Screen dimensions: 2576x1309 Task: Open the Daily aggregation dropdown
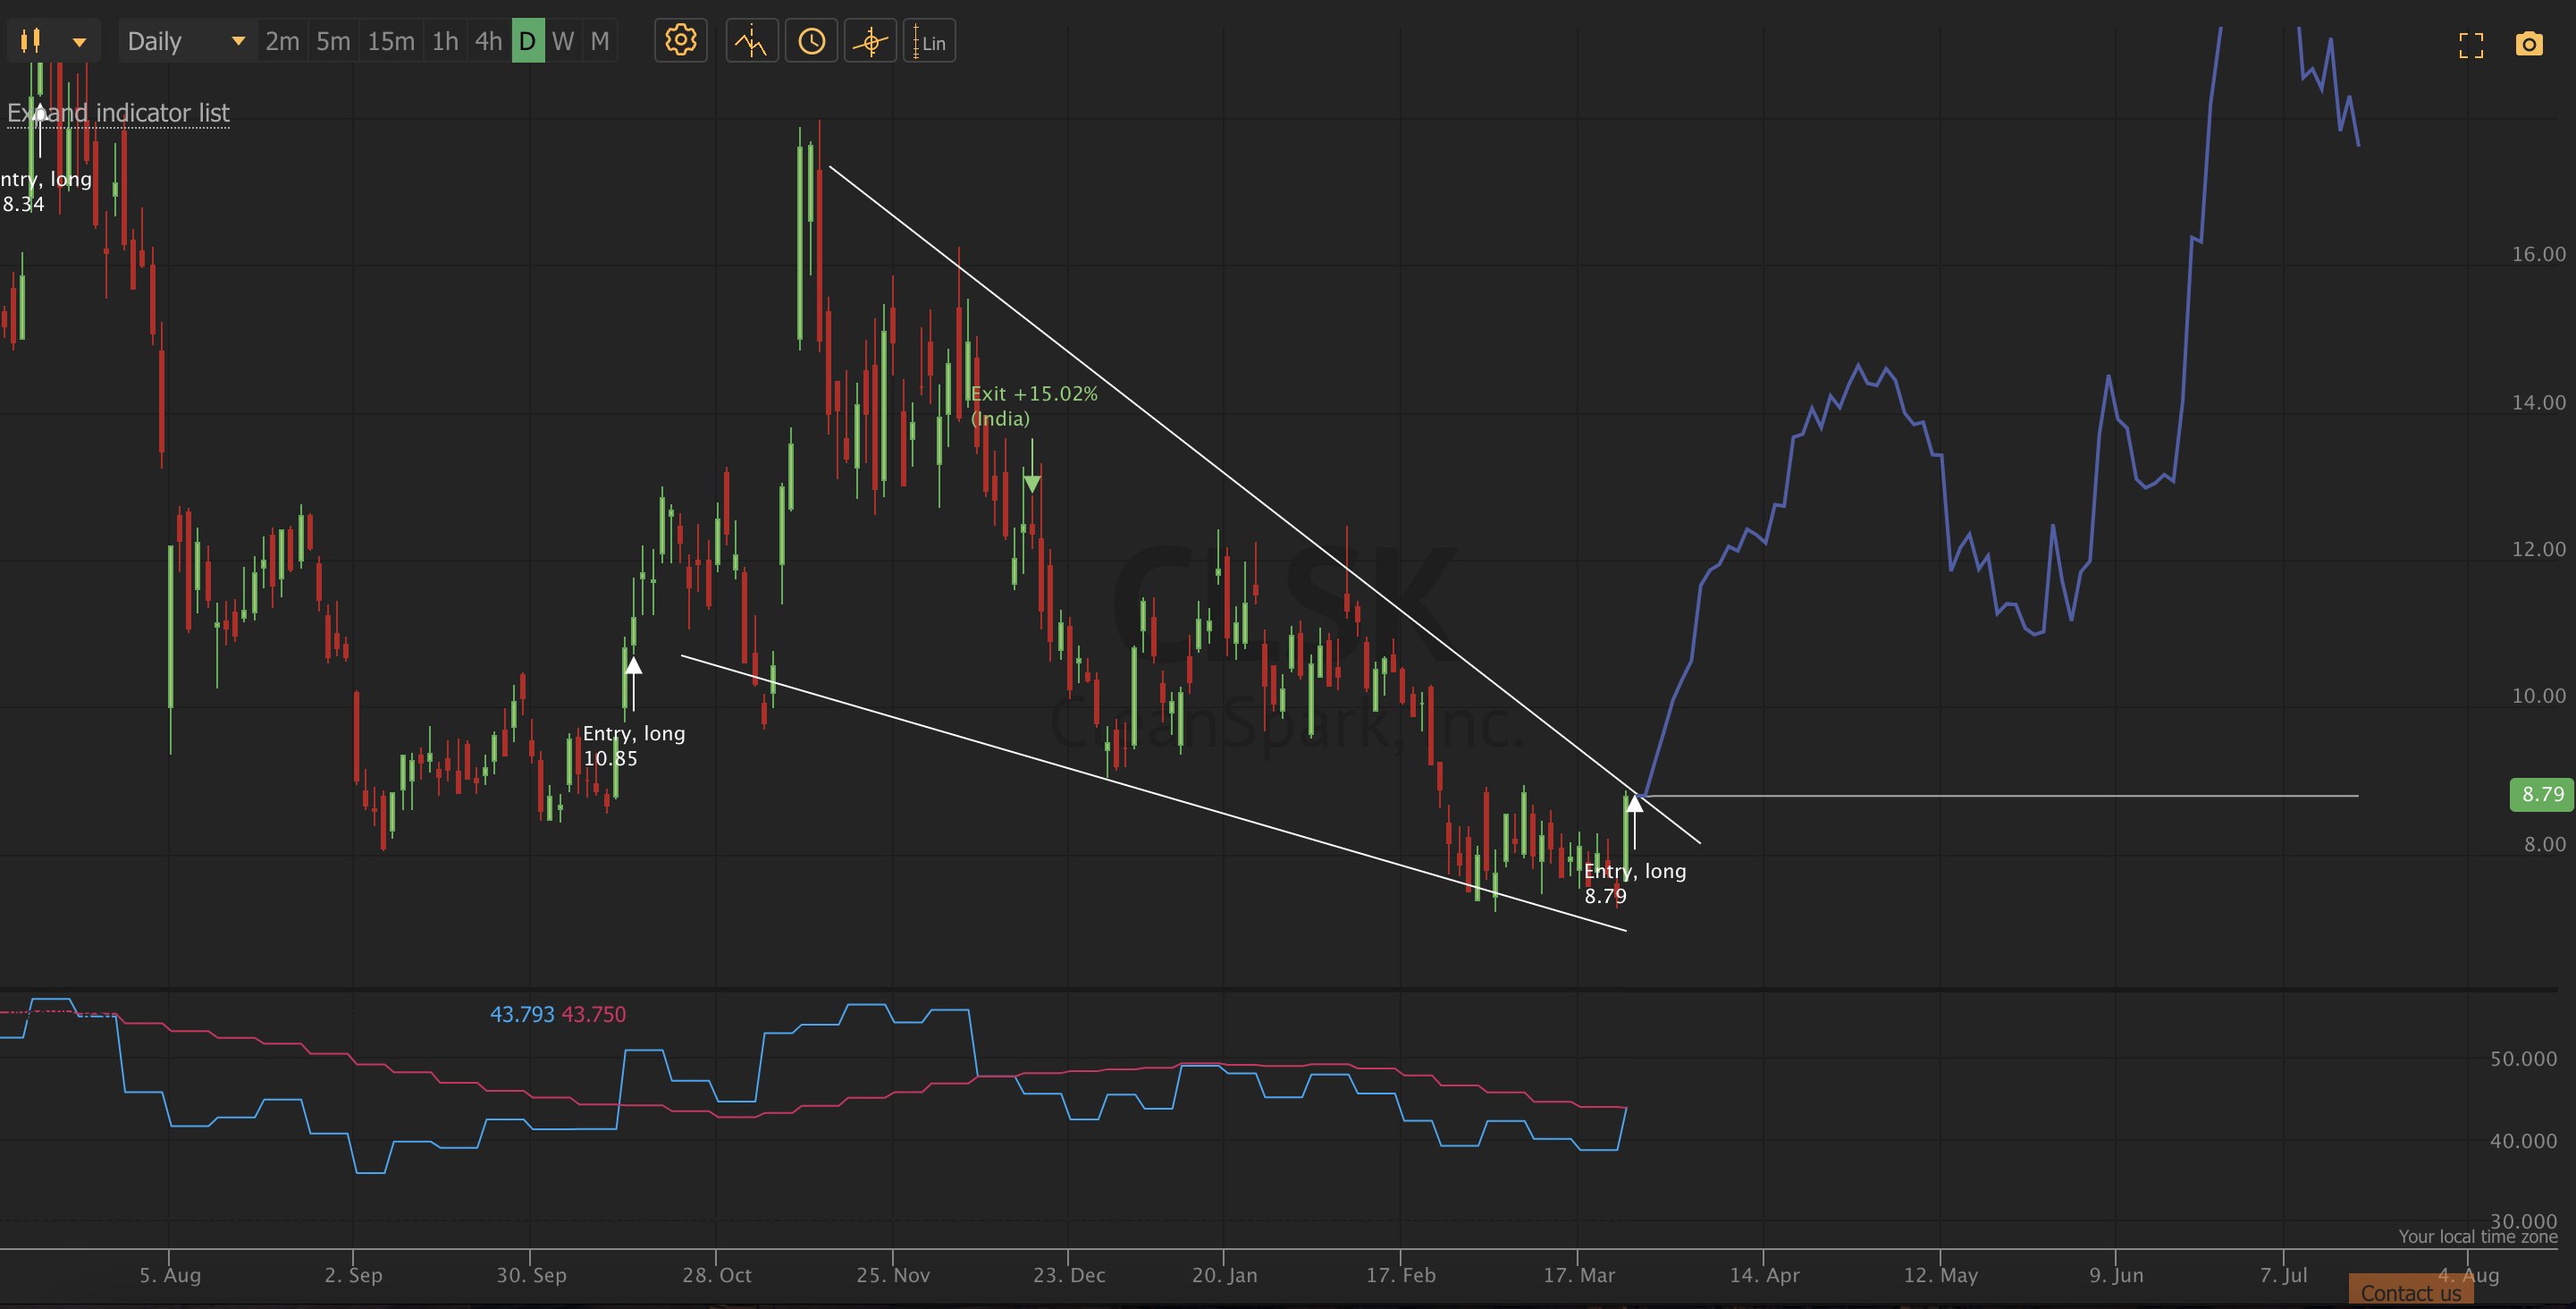click(186, 42)
